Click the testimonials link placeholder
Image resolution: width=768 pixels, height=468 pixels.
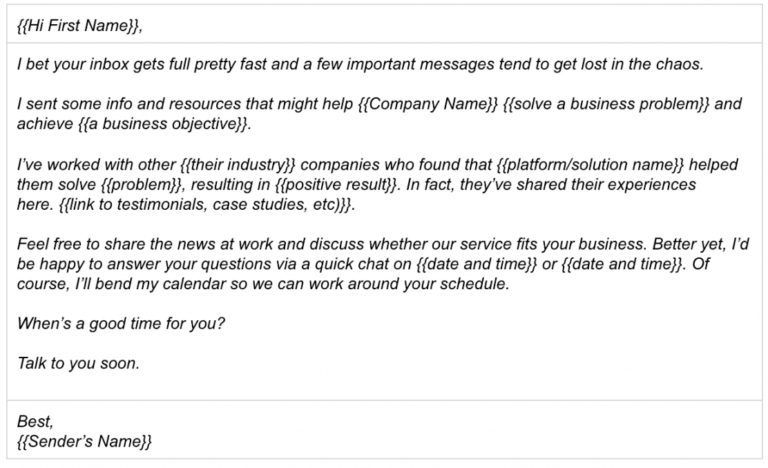tap(205, 204)
